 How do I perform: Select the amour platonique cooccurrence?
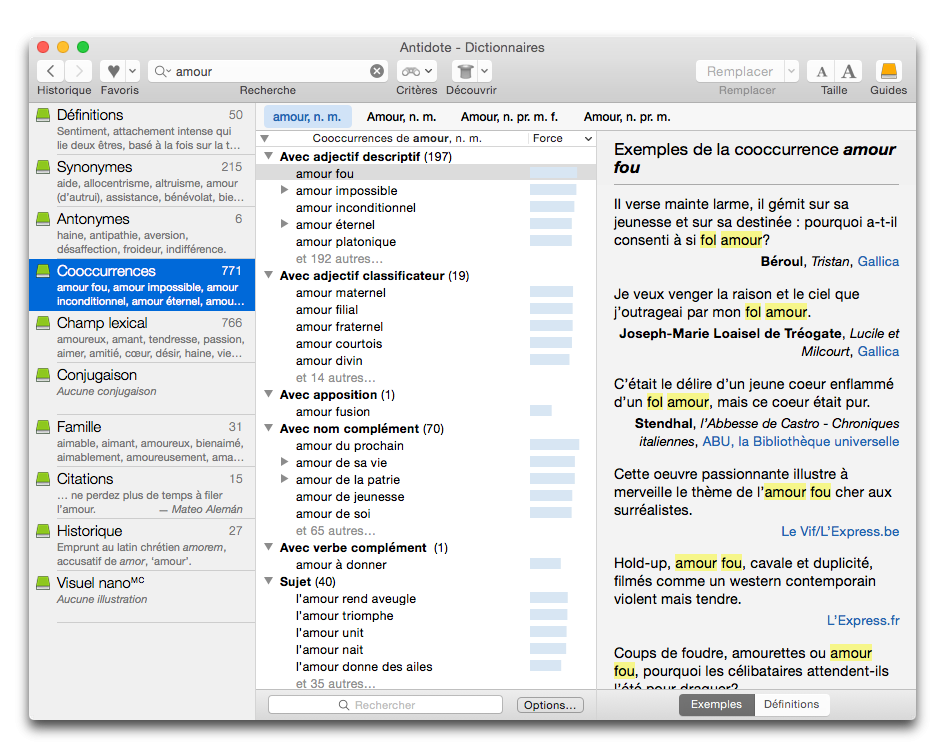(345, 242)
